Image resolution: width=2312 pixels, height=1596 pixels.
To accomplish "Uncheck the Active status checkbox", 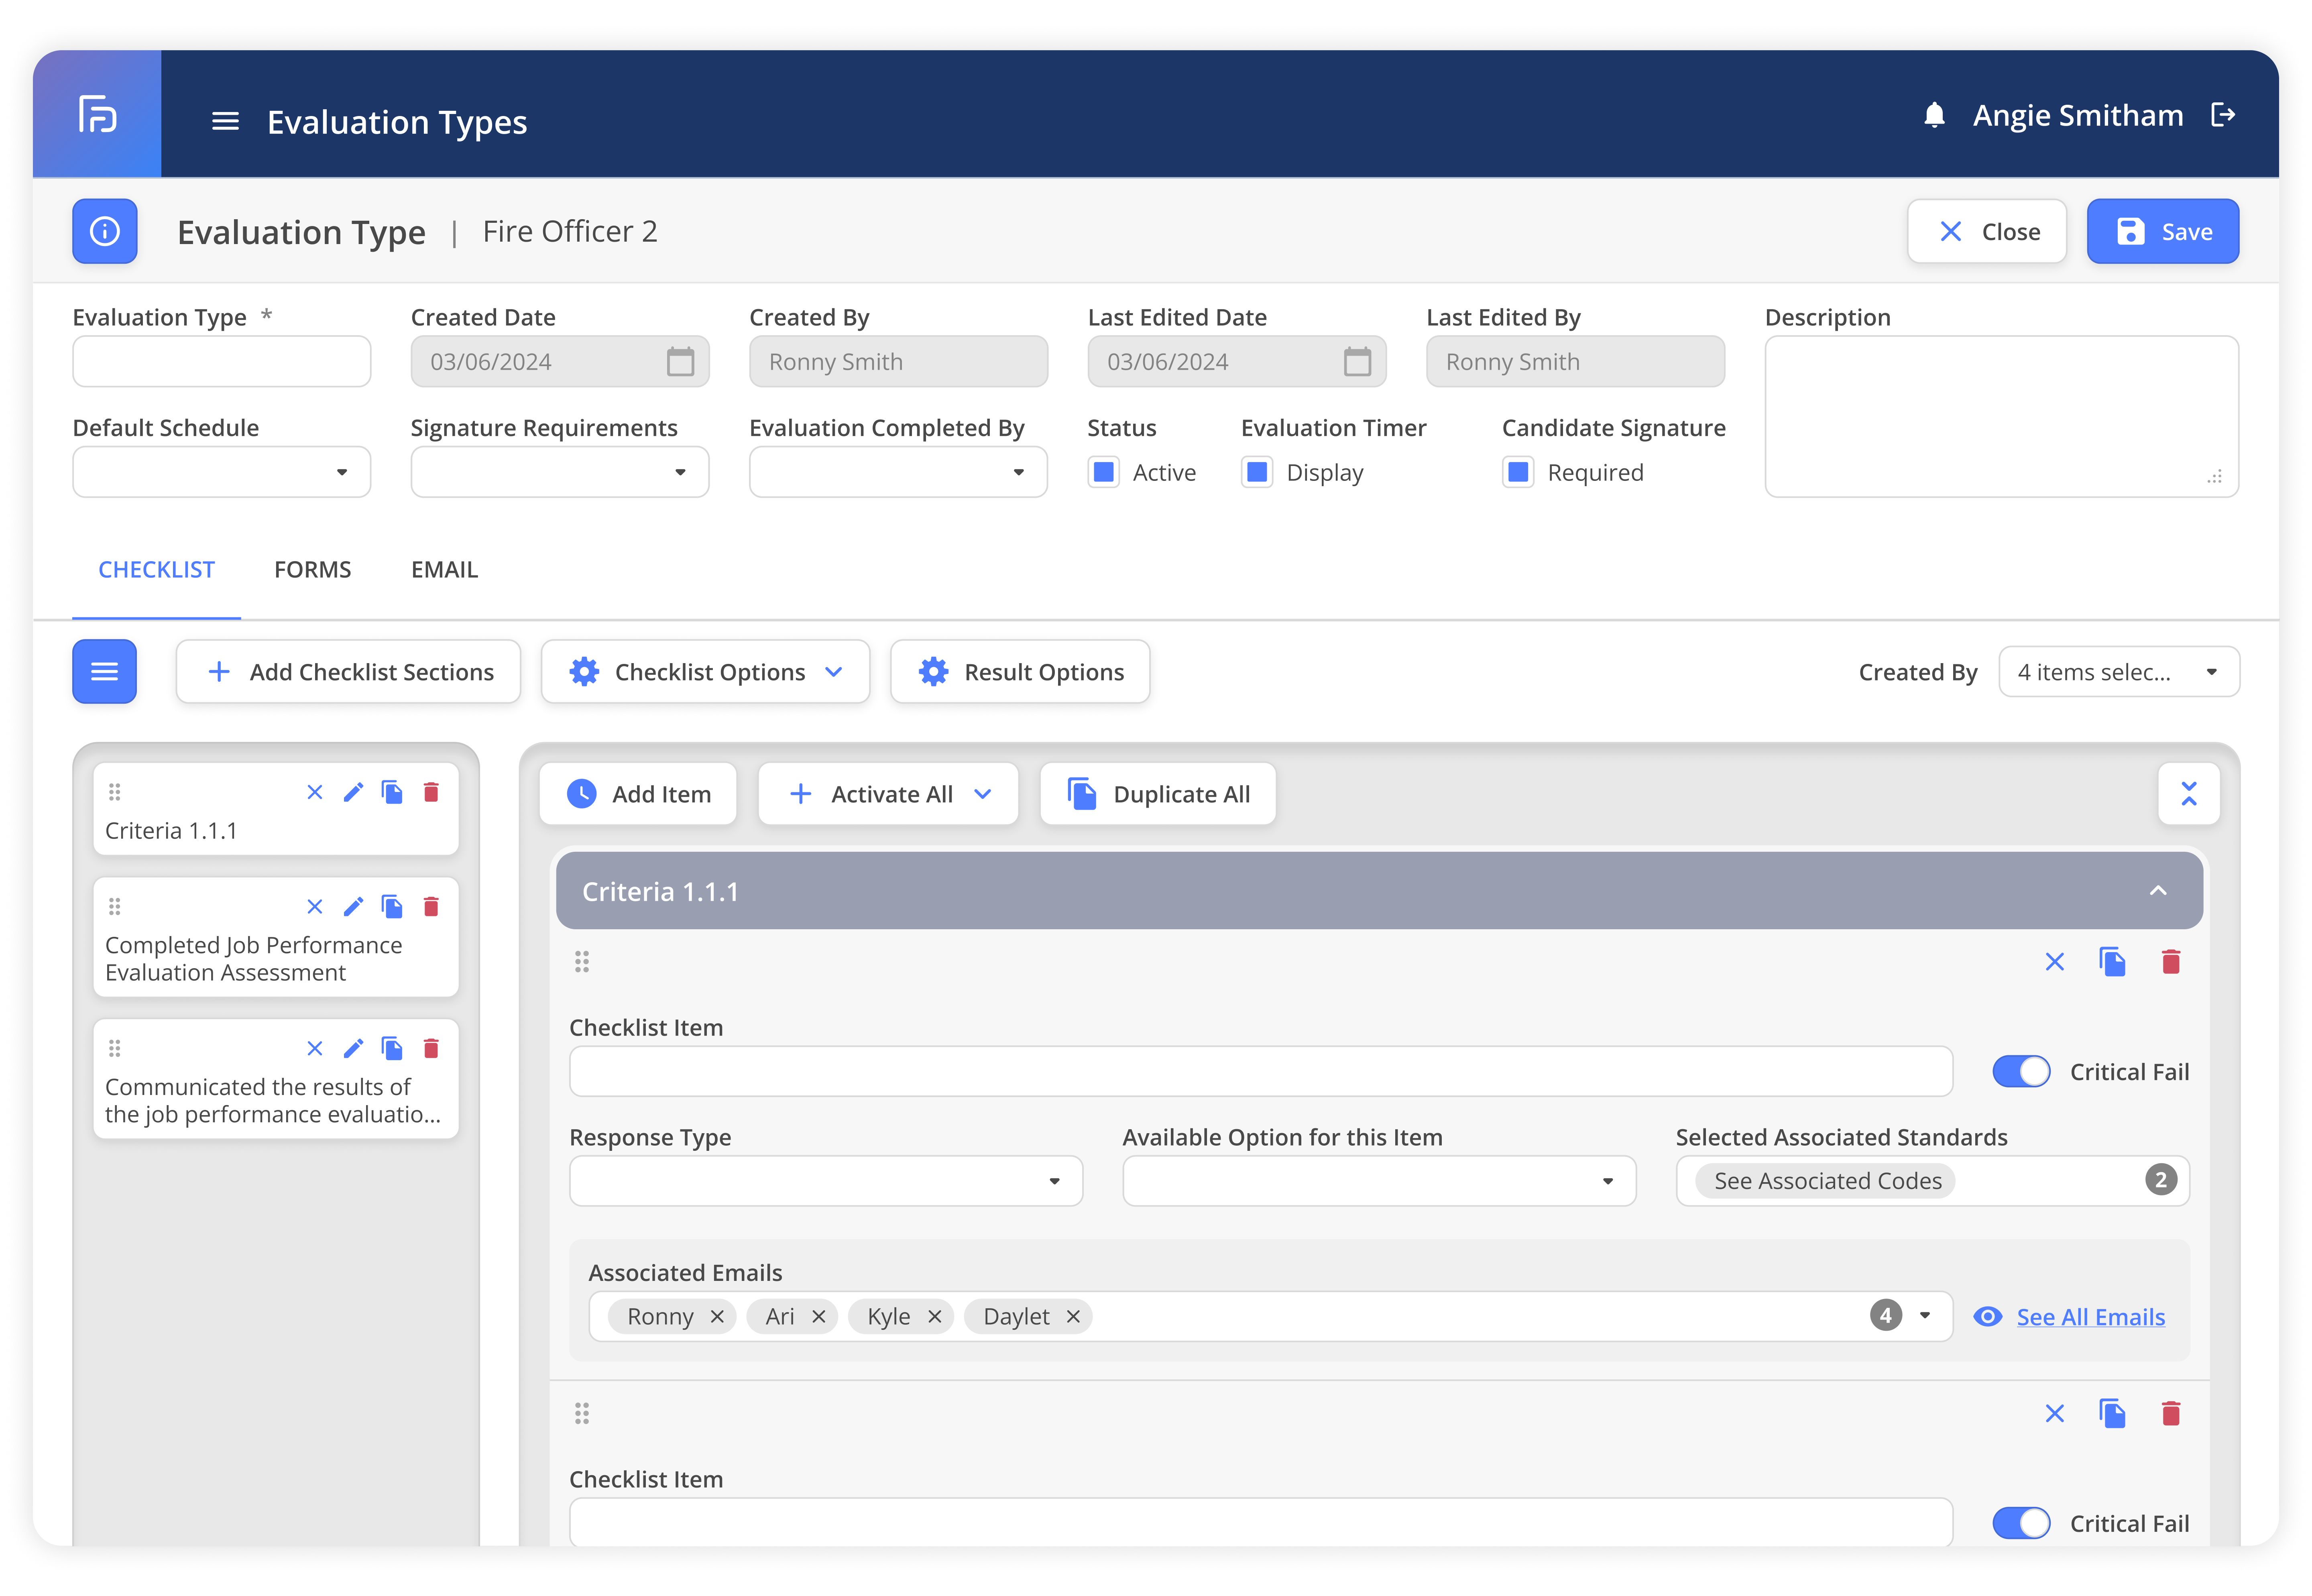I will 1104,472.
